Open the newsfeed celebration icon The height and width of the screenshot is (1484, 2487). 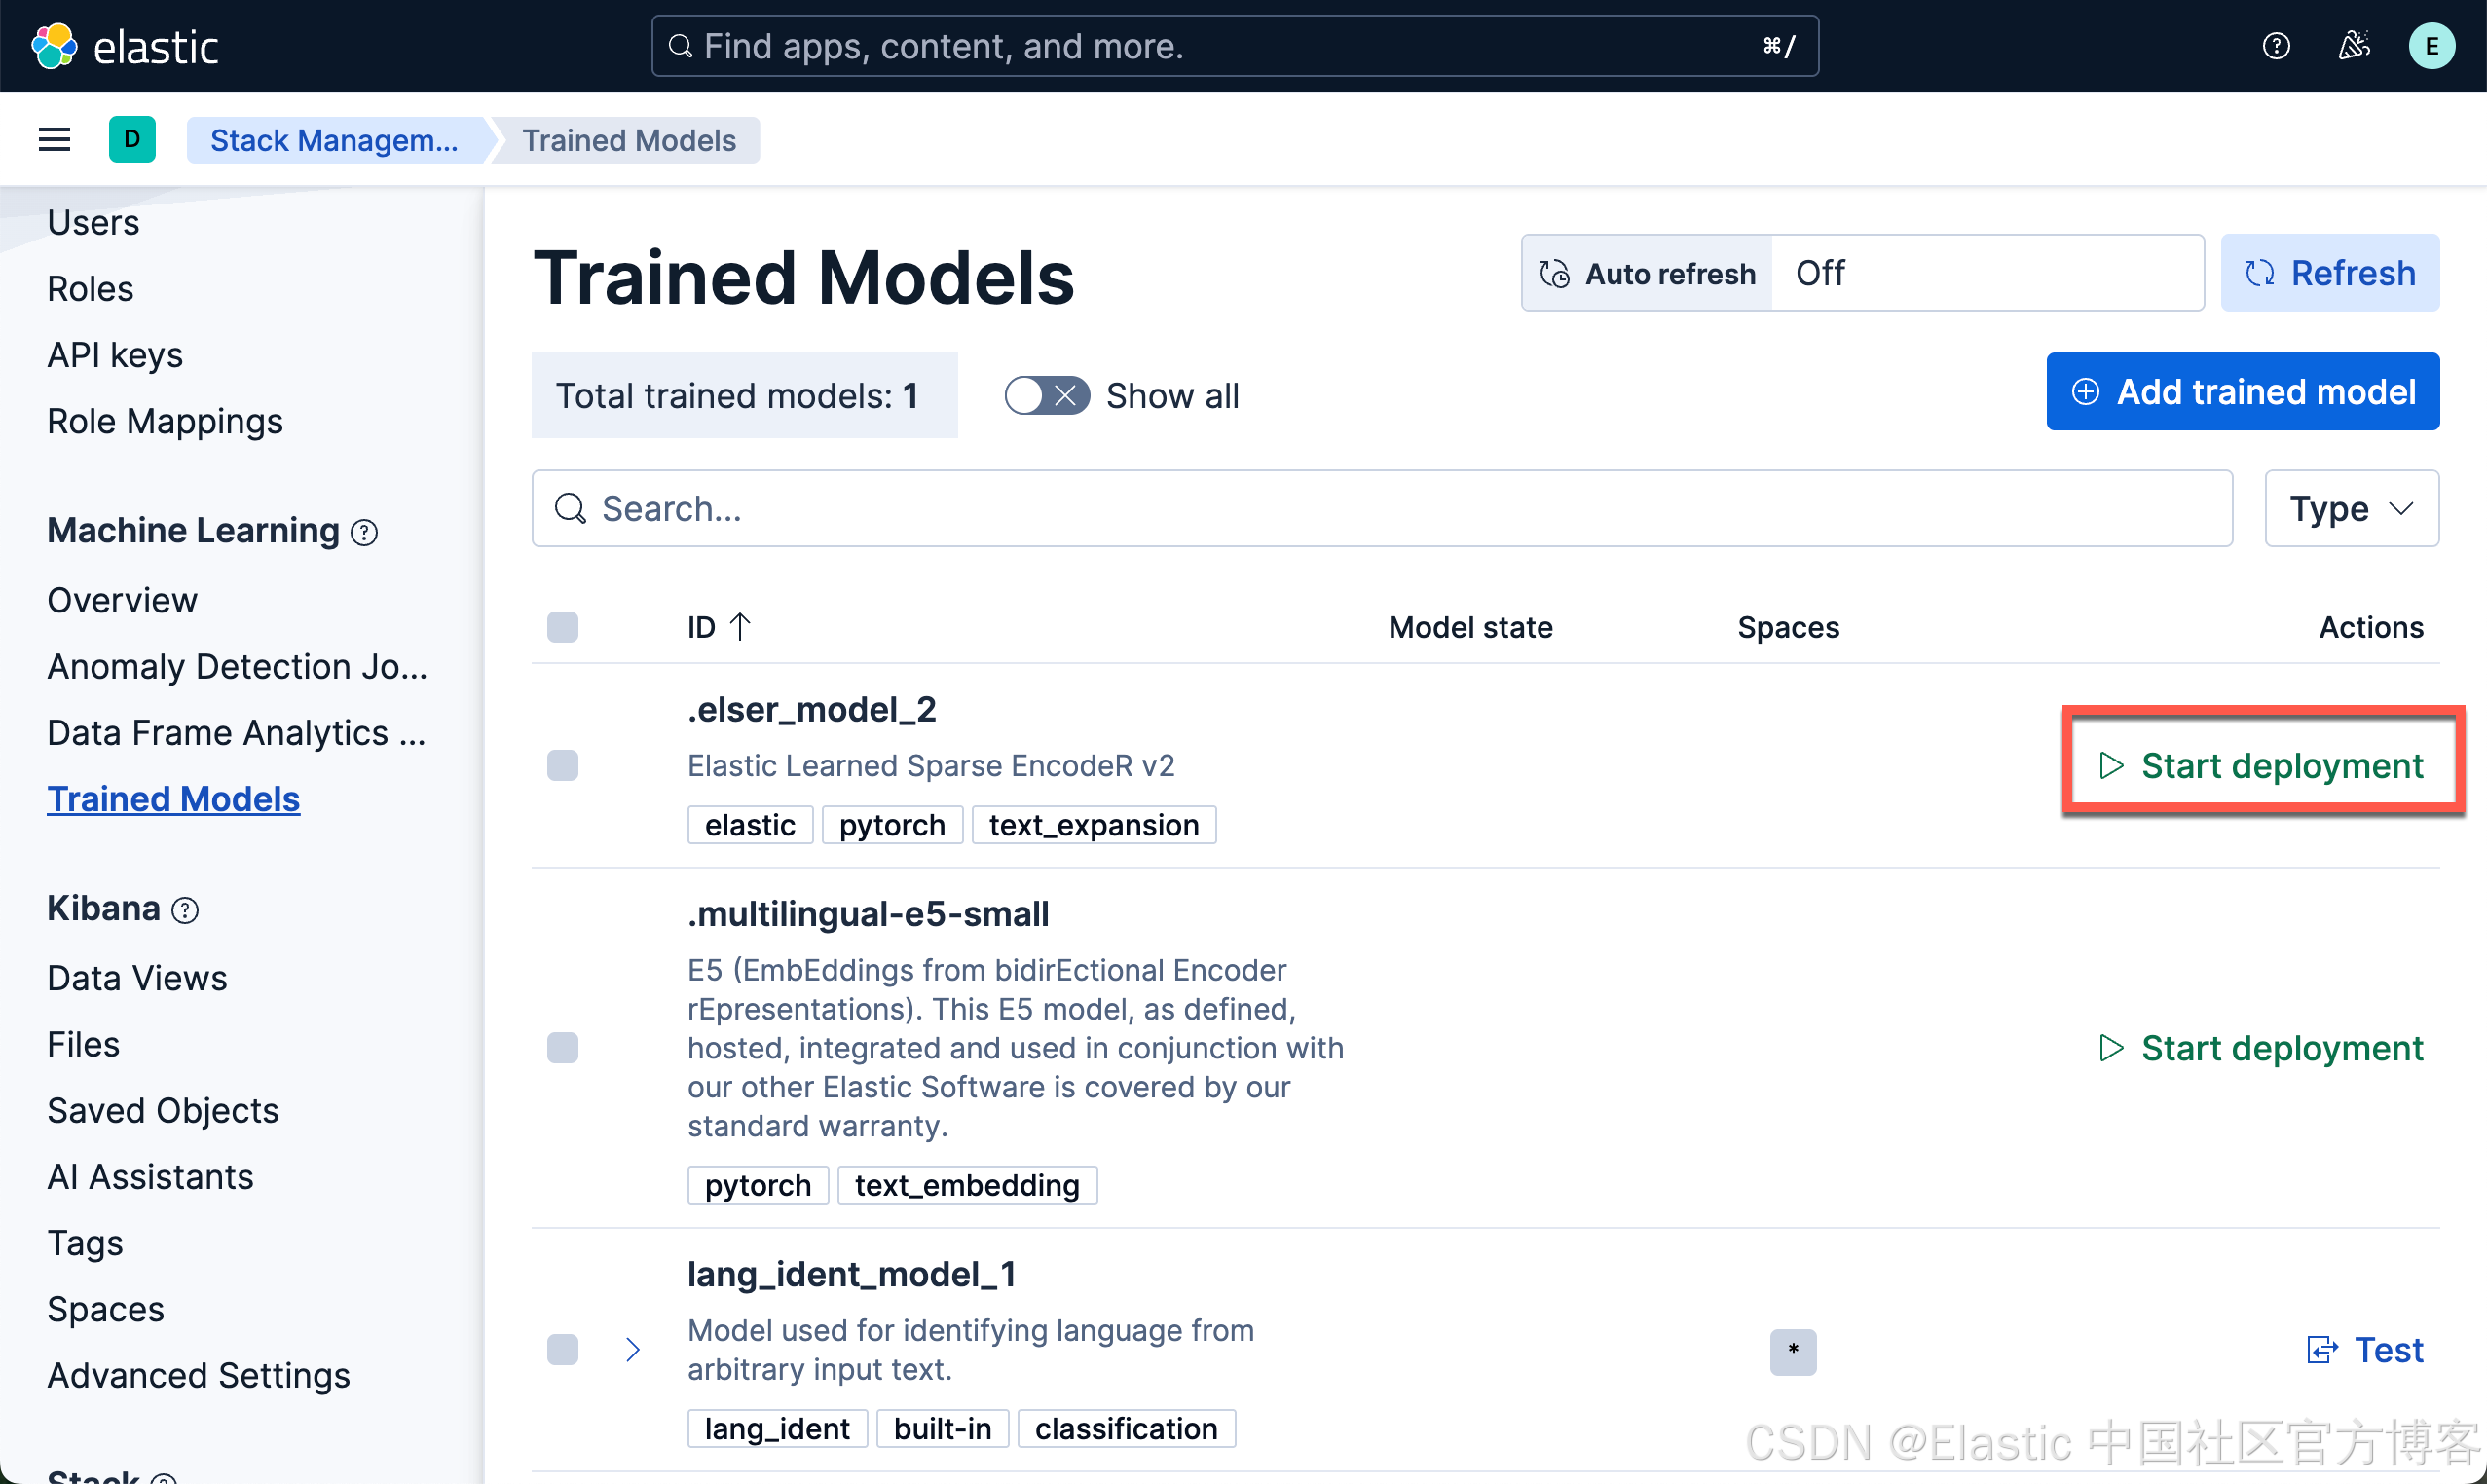click(2354, 46)
